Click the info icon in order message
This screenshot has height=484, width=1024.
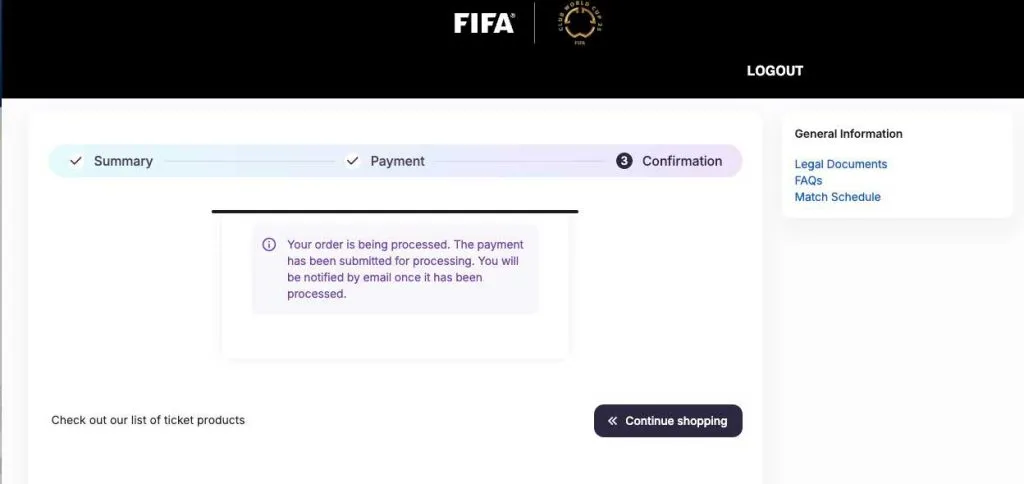(269, 245)
